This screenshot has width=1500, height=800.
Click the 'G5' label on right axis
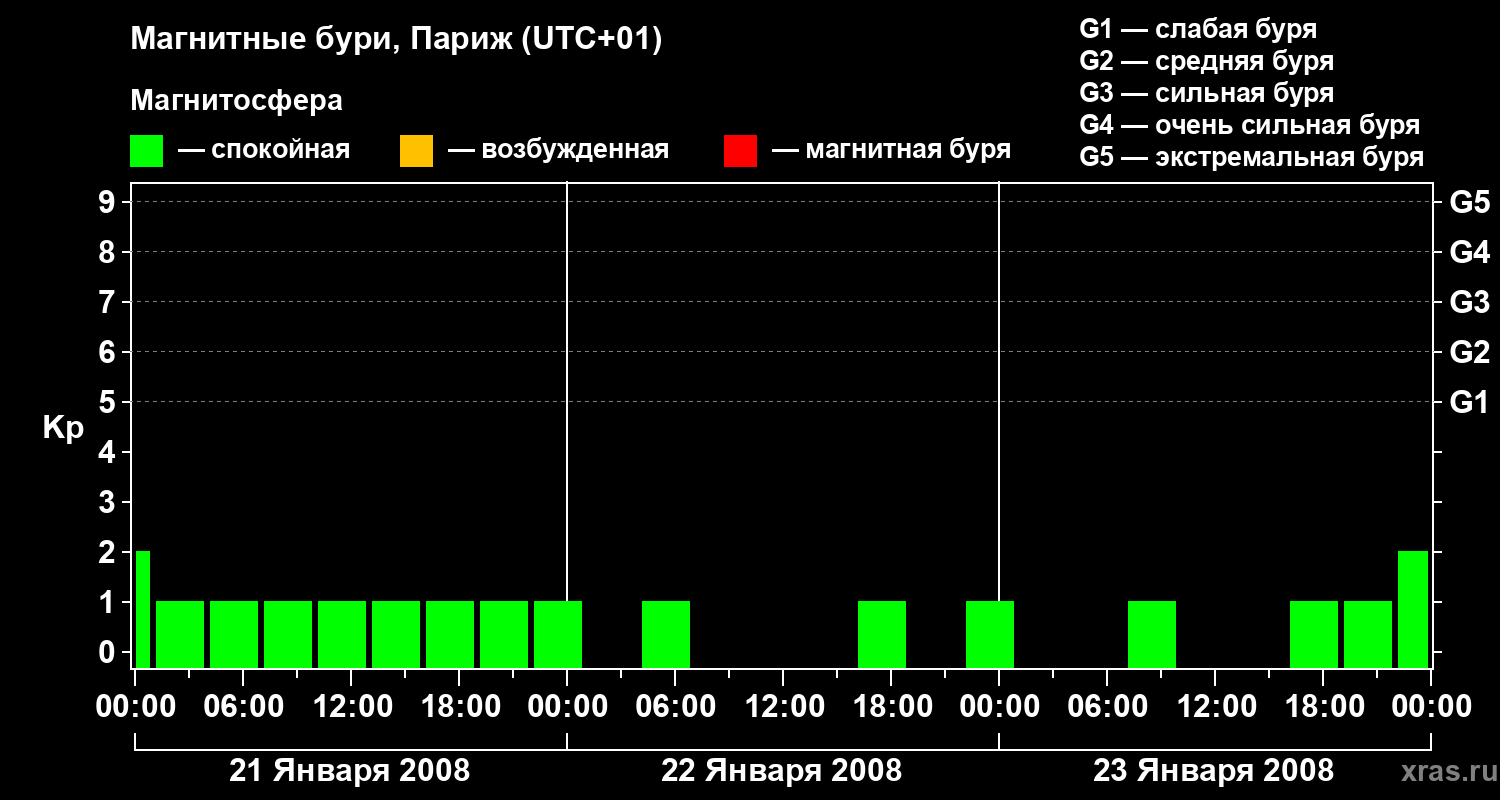click(x=1469, y=202)
